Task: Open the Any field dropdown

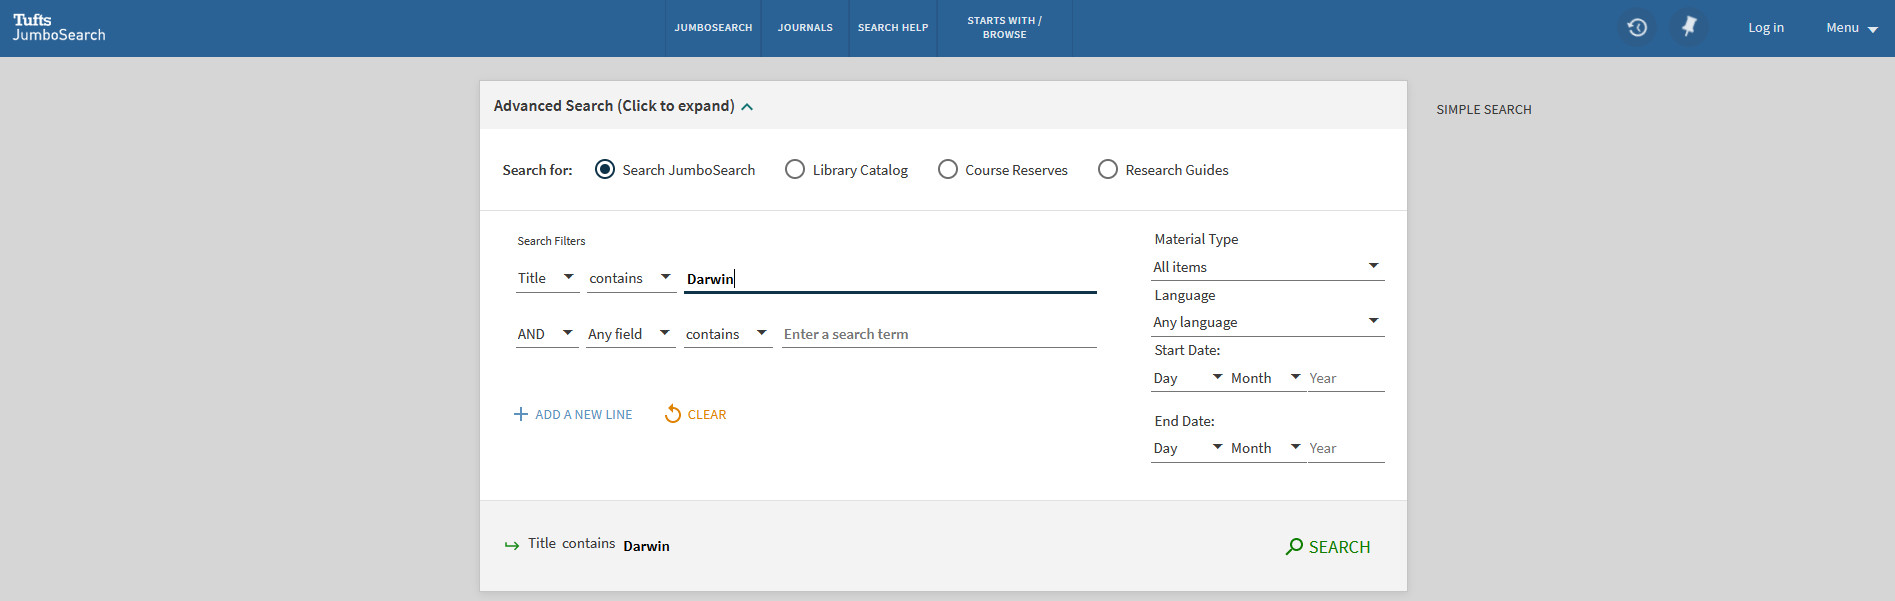Action: tap(631, 334)
